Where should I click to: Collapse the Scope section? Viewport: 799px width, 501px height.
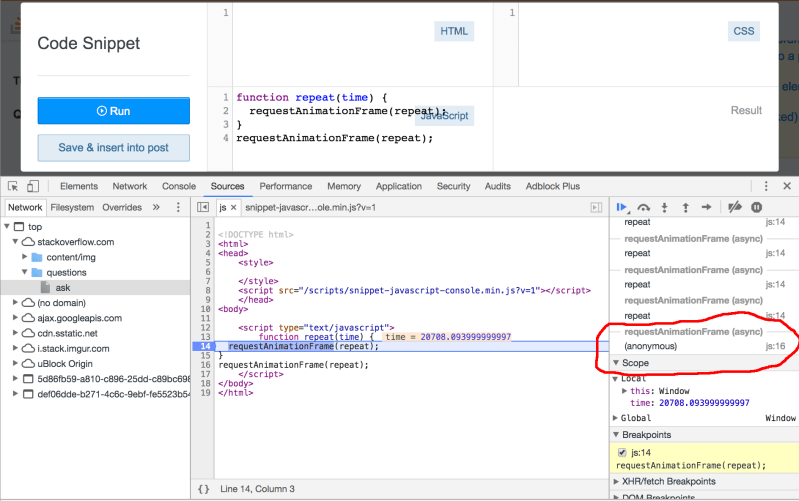[x=616, y=363]
